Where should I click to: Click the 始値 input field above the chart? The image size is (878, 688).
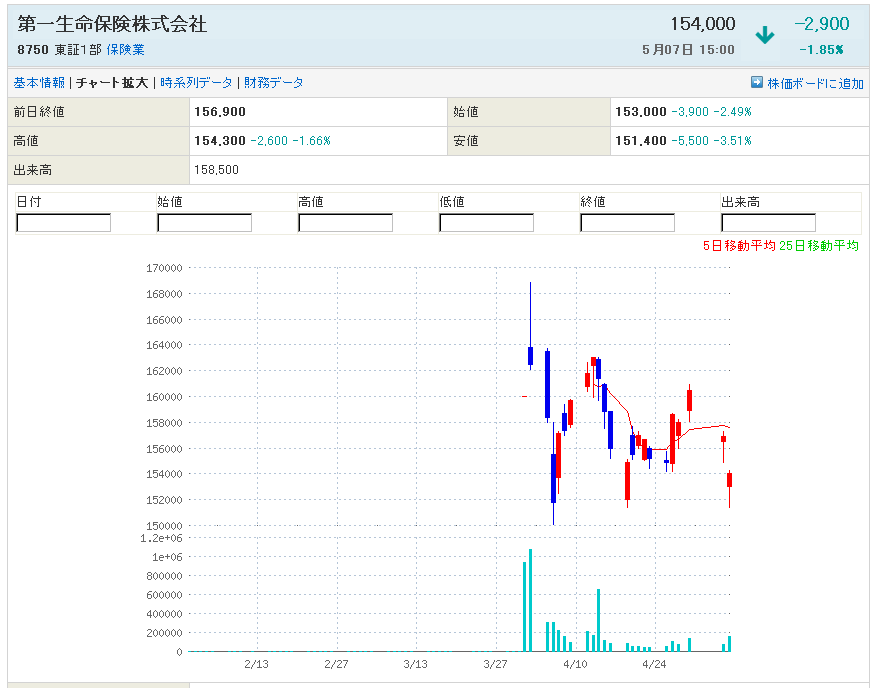click(204, 223)
